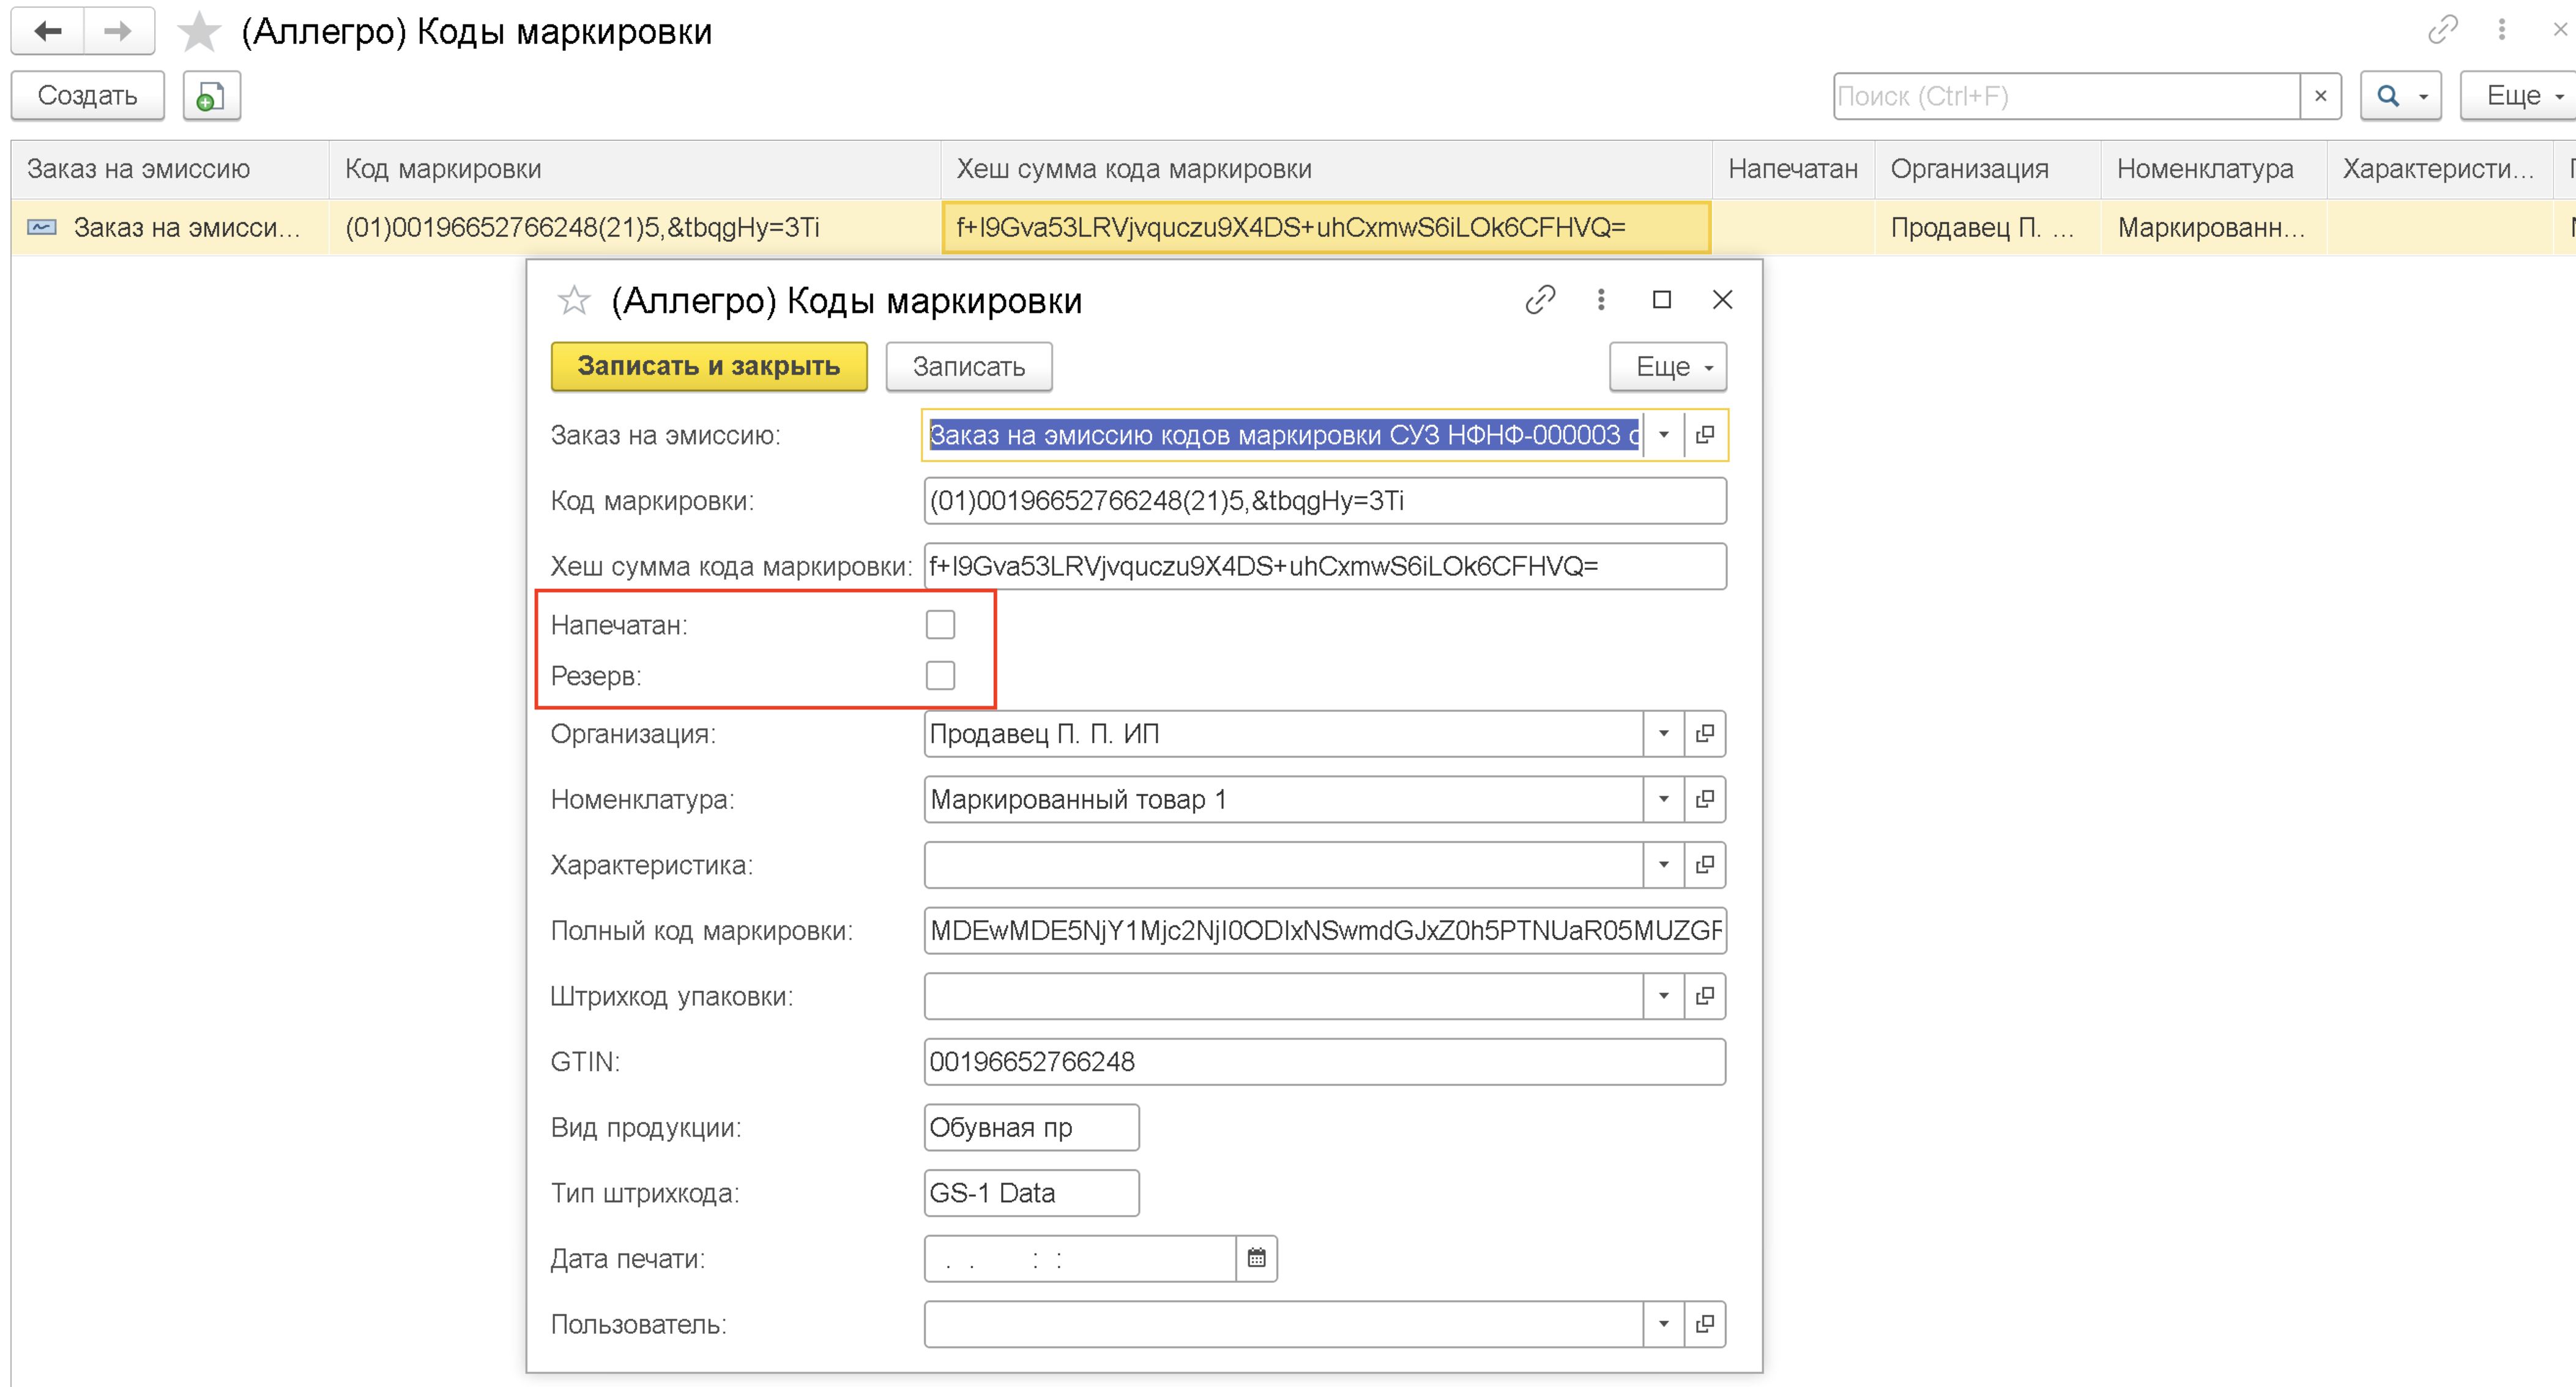The image size is (2576, 1387).
Task: Click into Дата печати date field
Action: tap(1080, 1259)
